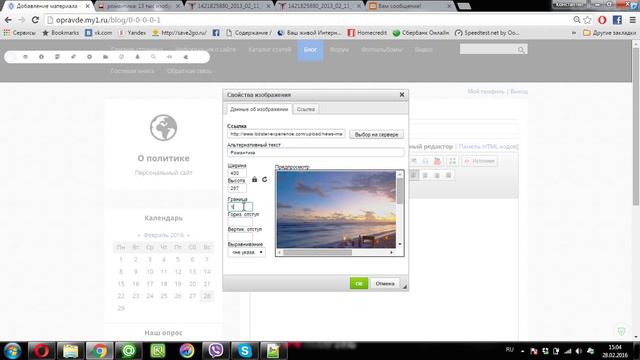
Task: Open the Сервисы apps bookmark
Action: pyautogui.click(x=19, y=33)
